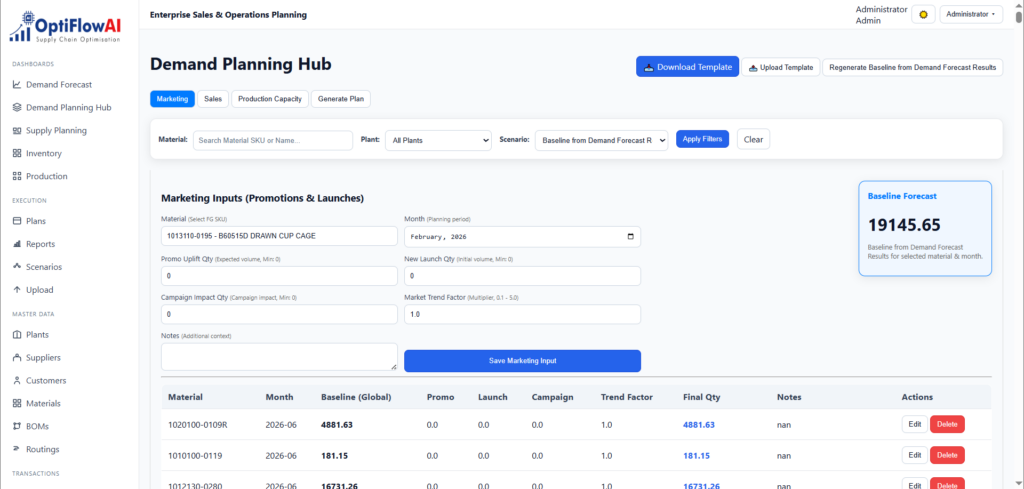Viewport: 1024px width, 489px height.
Task: Click the Customers person icon
Action: pyautogui.click(x=17, y=380)
